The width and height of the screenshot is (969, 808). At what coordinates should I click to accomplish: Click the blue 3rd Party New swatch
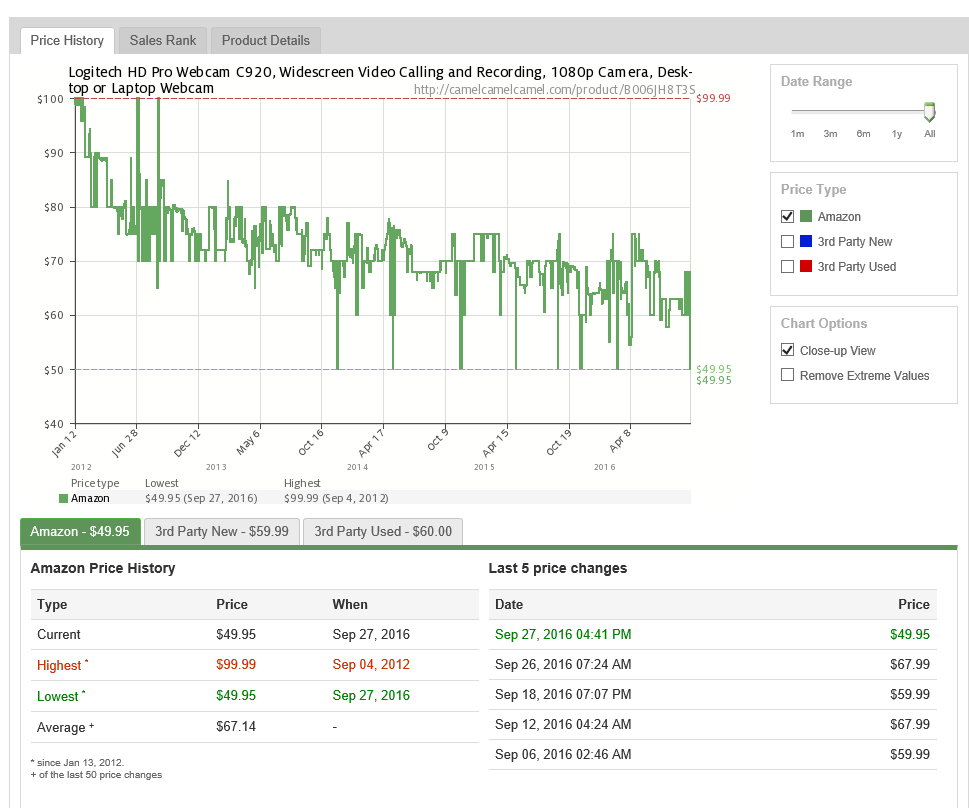pyautogui.click(x=806, y=242)
